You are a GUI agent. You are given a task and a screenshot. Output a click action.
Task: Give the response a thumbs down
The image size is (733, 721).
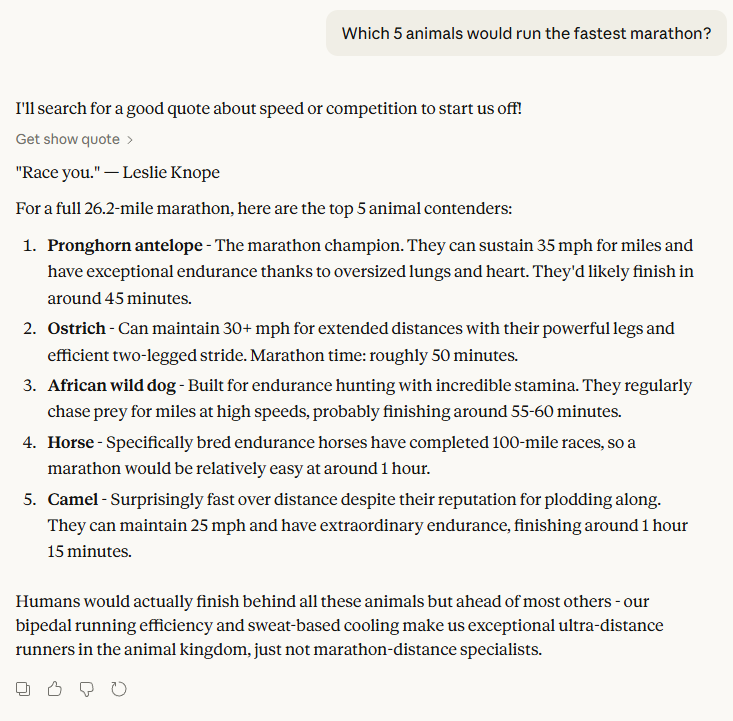pos(87,688)
